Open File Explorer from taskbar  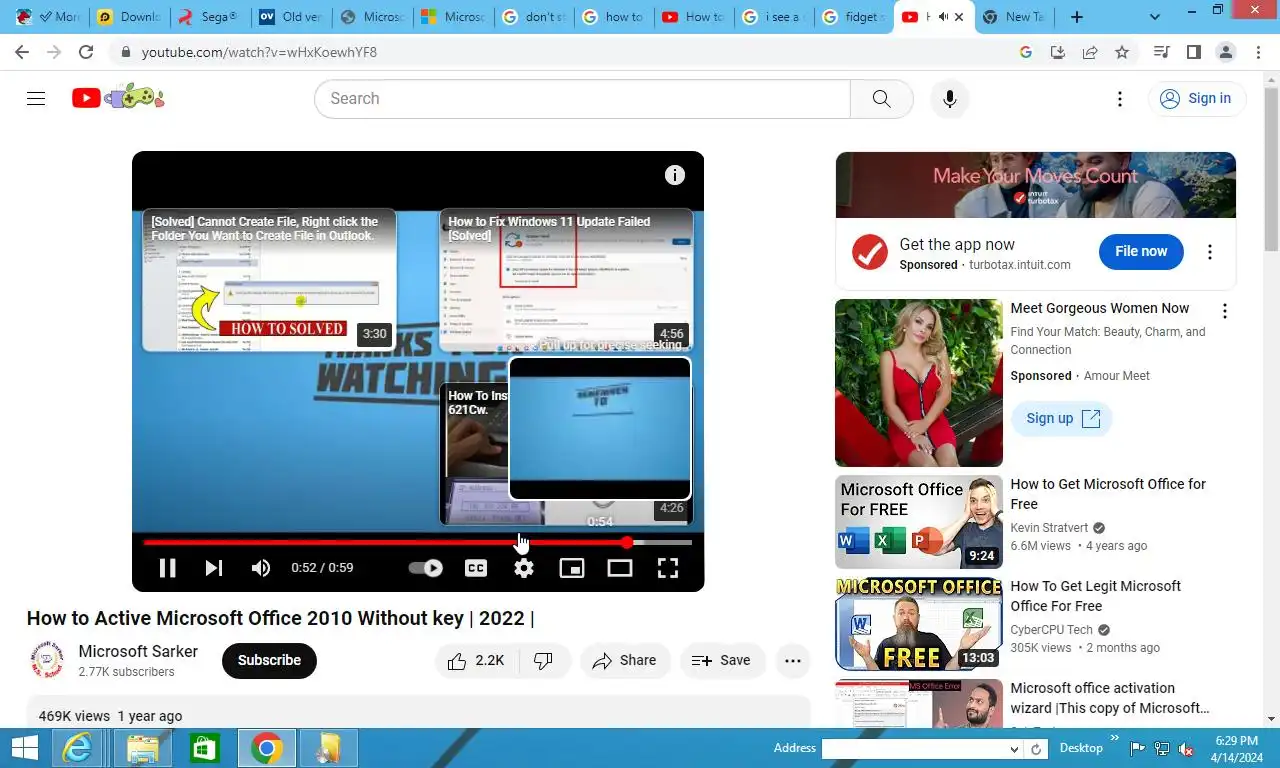(x=142, y=748)
